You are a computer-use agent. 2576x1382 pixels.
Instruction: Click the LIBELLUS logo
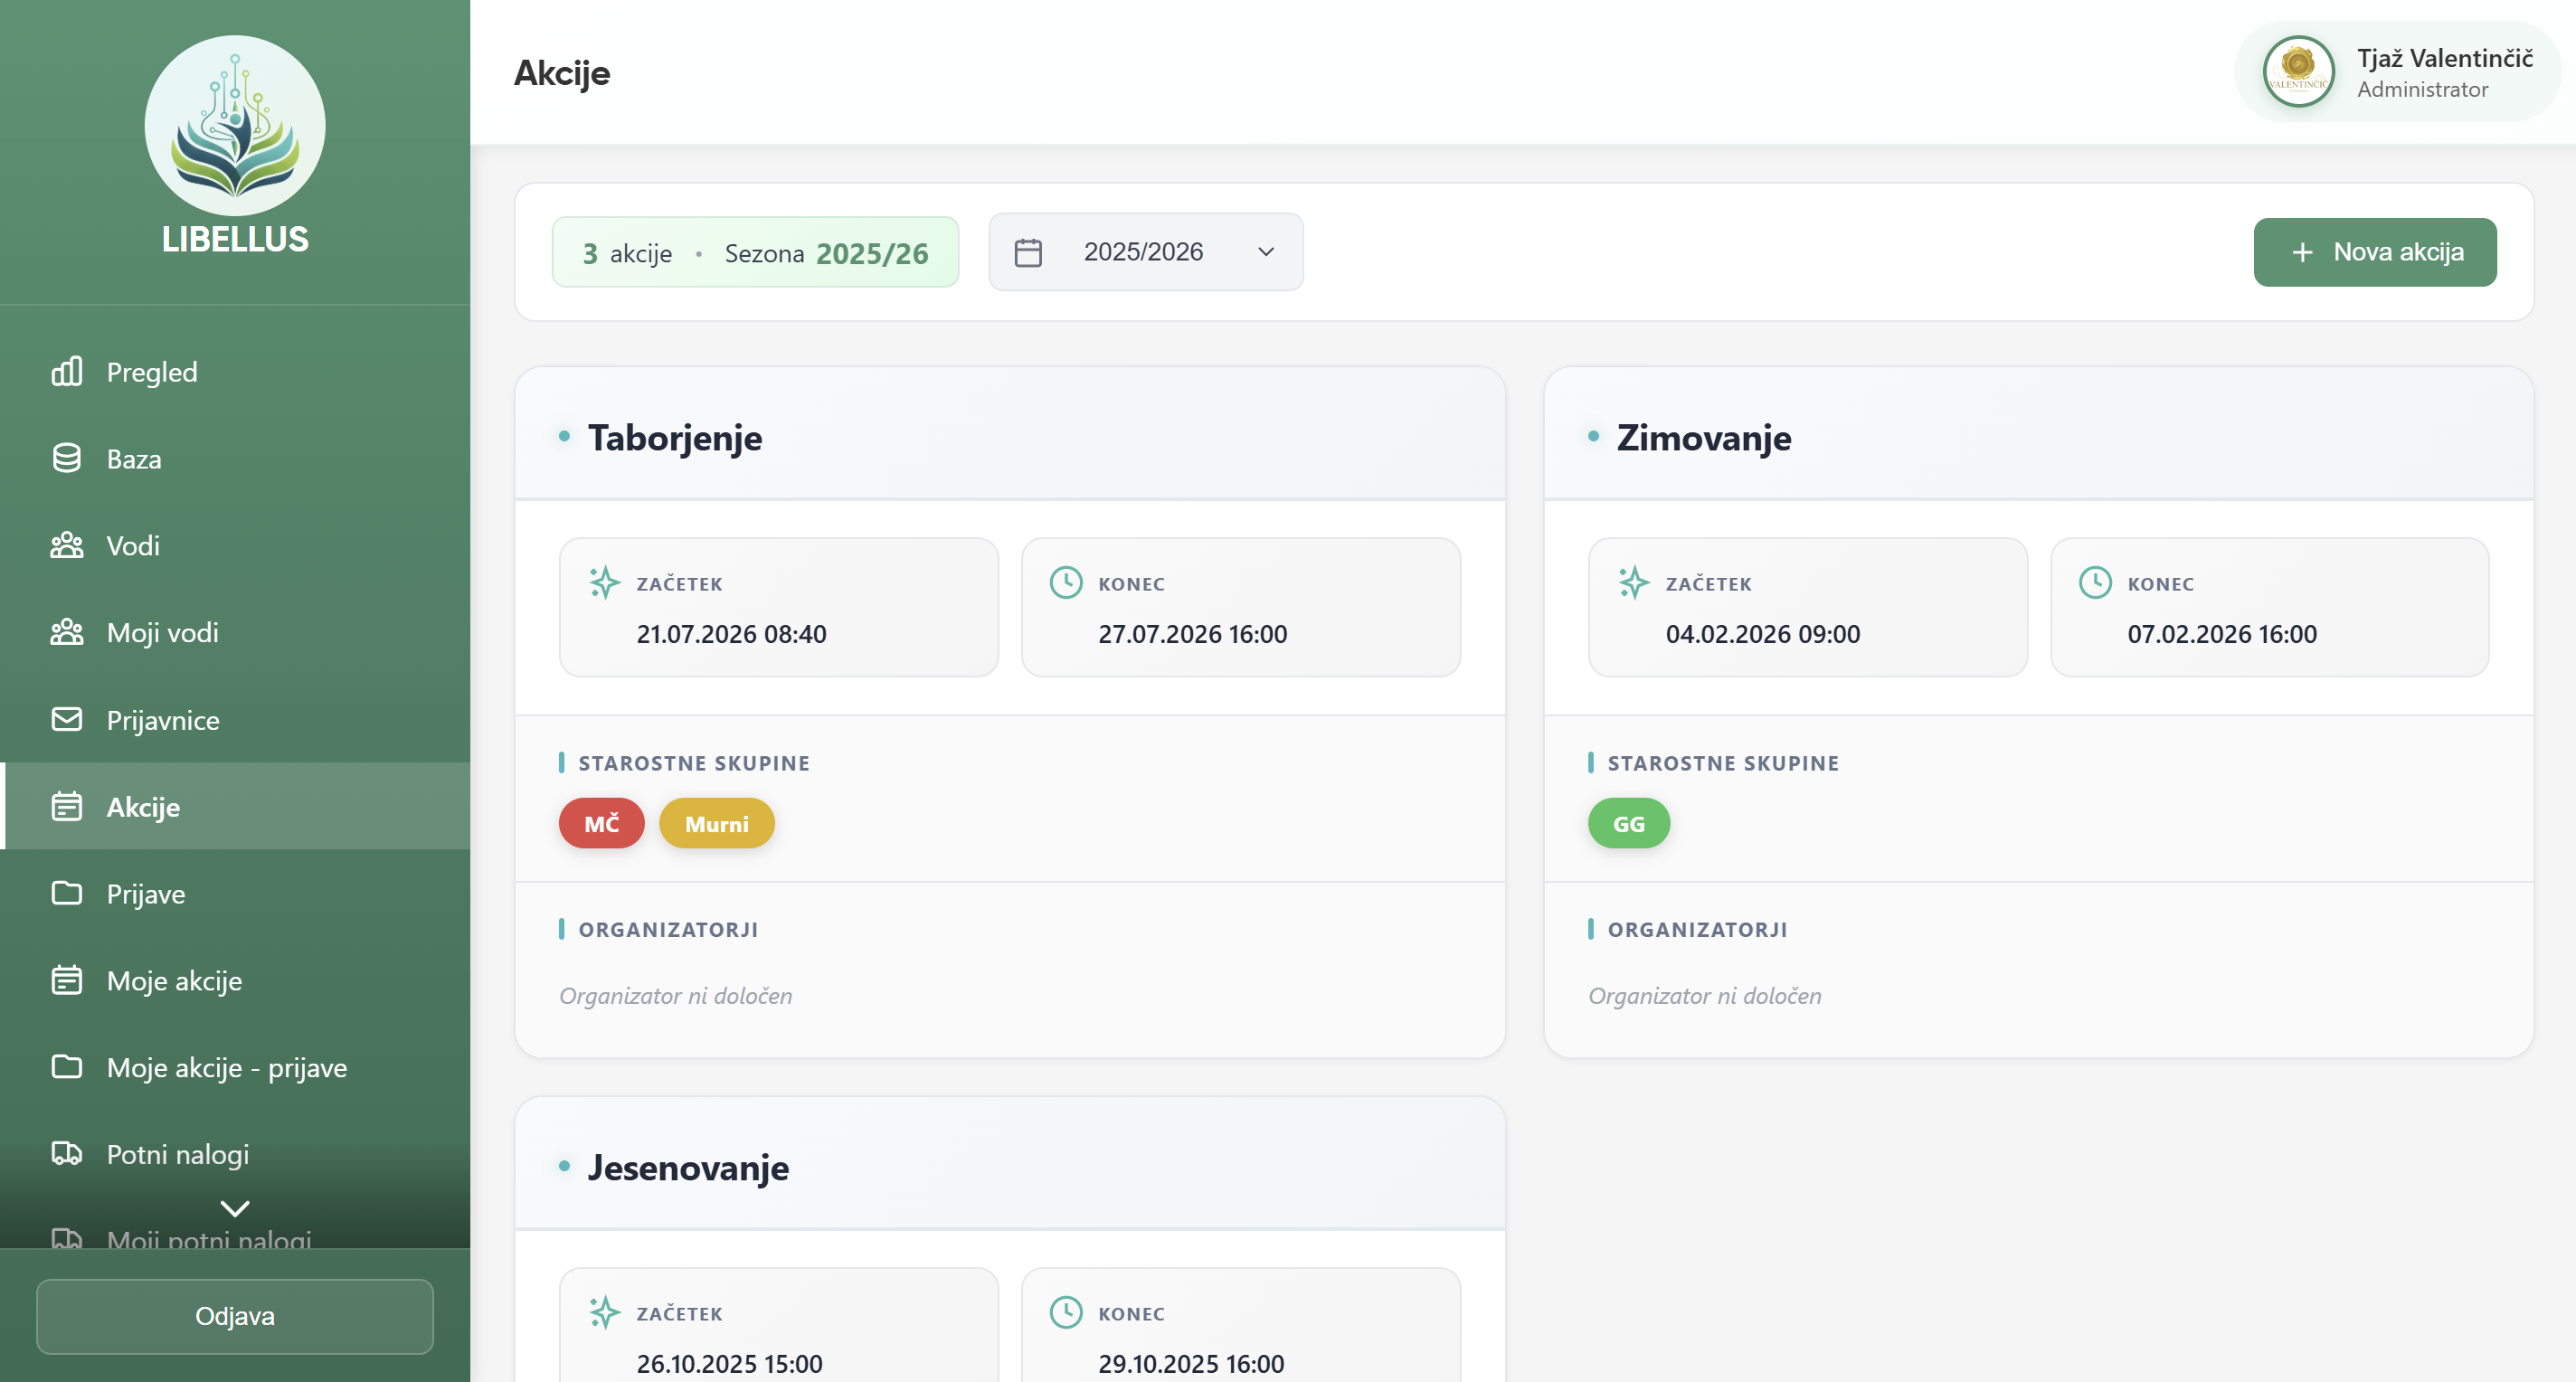pos(235,125)
